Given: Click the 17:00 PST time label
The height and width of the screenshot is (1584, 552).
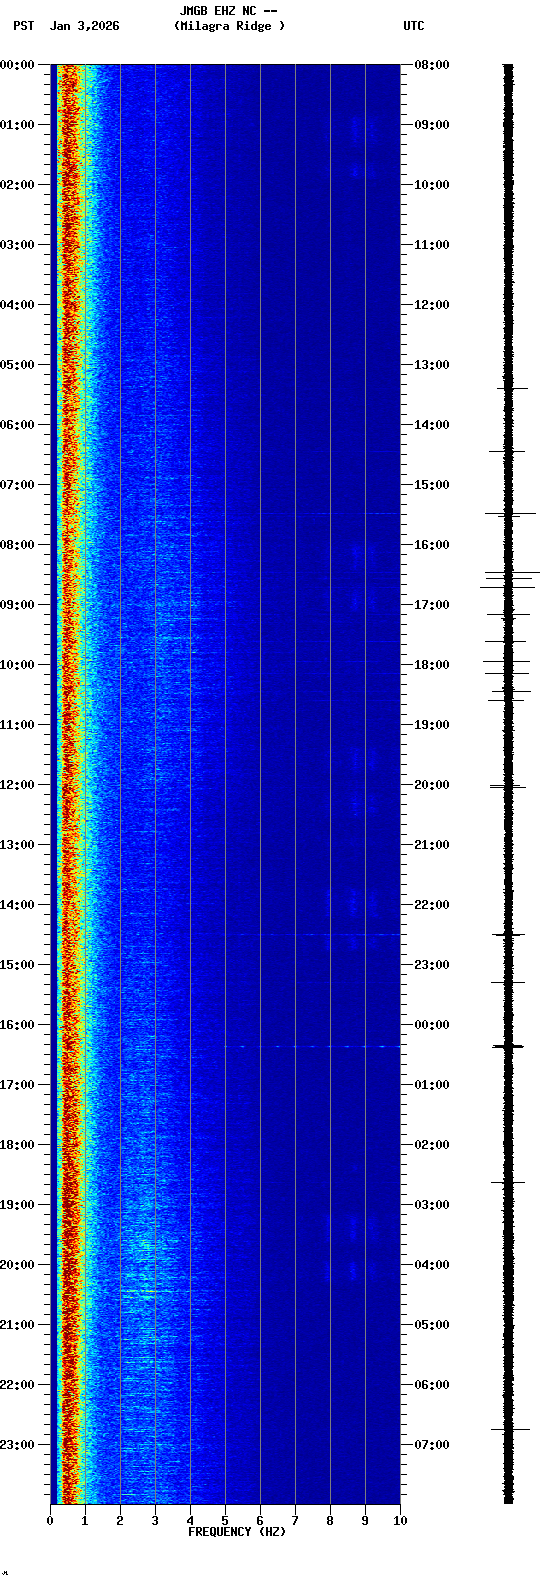Looking at the screenshot, I should pos(18,1085).
